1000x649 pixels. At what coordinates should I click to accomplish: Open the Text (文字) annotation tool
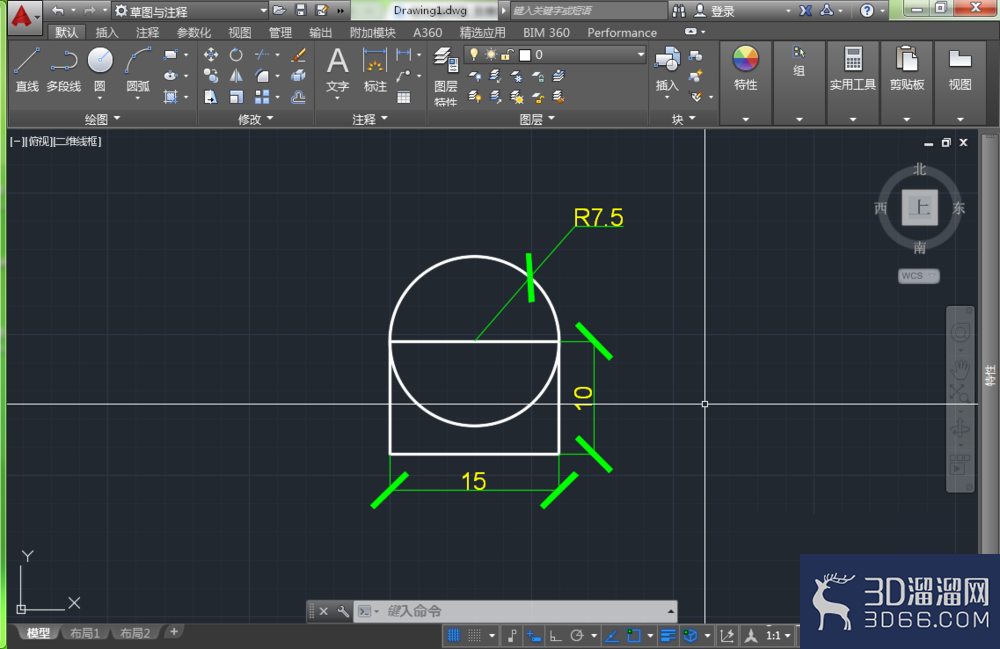pyautogui.click(x=337, y=70)
